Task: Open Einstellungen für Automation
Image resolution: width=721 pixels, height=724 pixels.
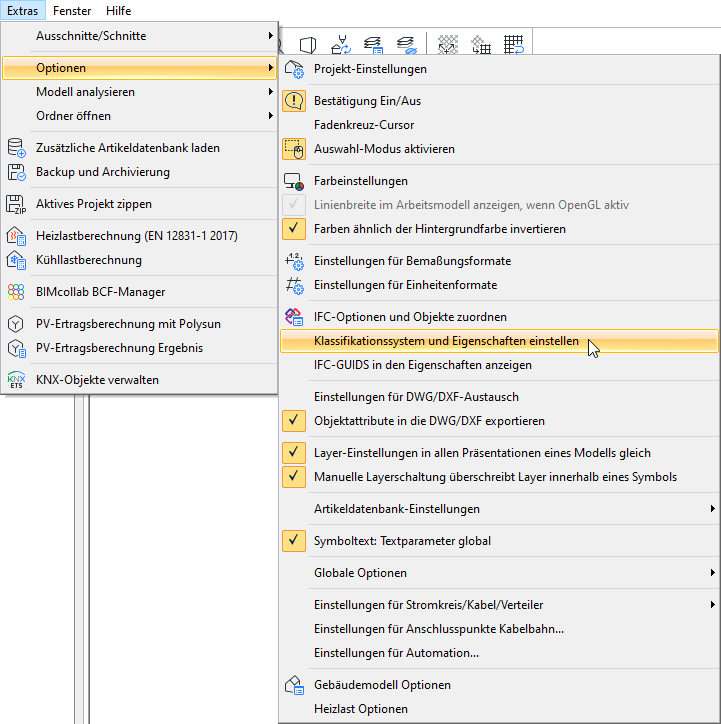Action: click(x=499, y=653)
